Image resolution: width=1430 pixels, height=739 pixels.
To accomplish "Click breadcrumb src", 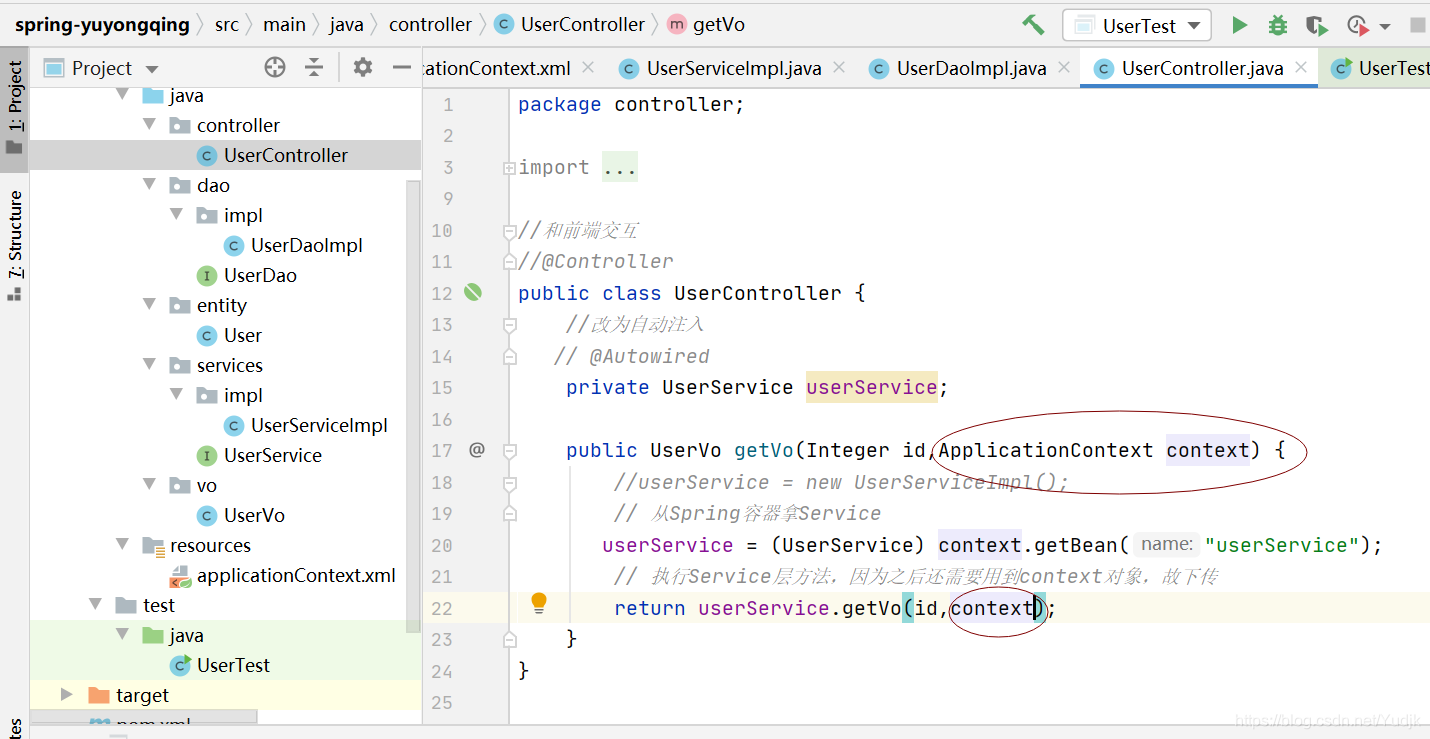I will click(x=227, y=25).
